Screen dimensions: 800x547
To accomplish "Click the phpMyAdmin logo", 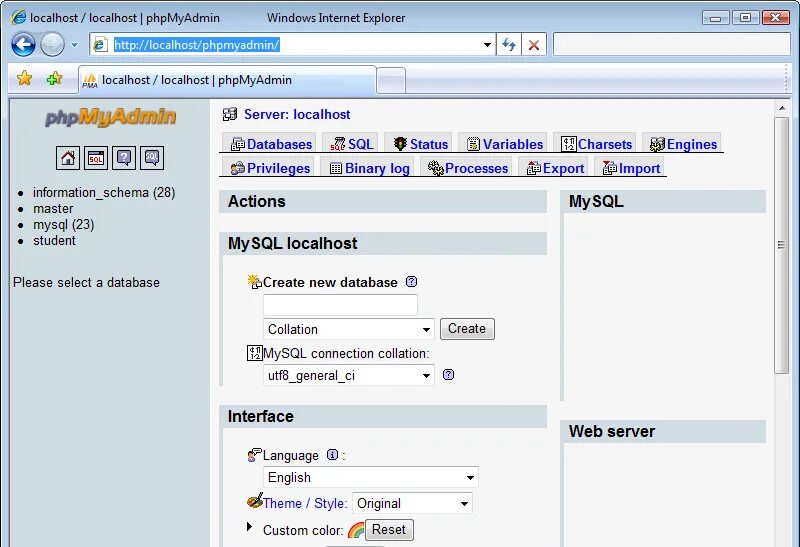I will pos(110,117).
